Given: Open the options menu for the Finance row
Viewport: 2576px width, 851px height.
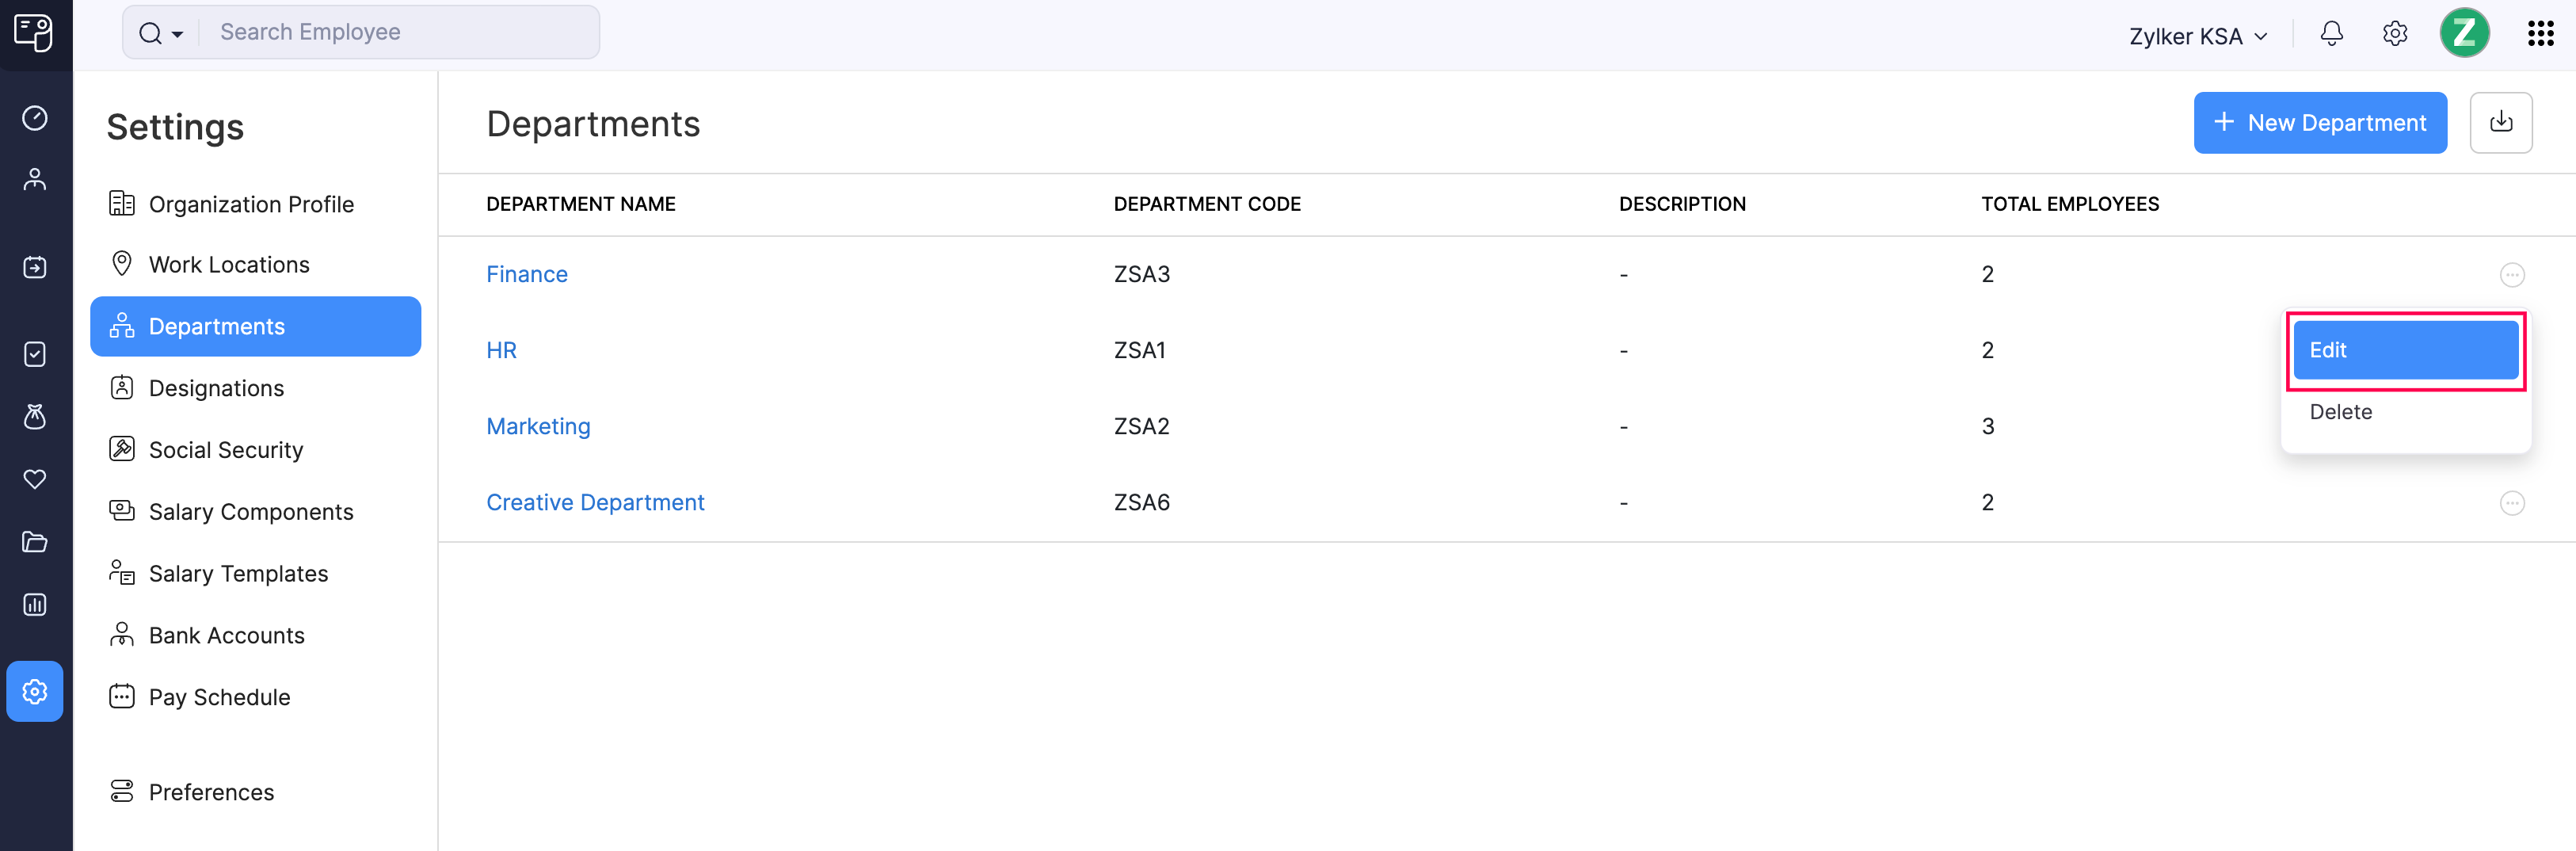Looking at the screenshot, I should (x=2513, y=274).
